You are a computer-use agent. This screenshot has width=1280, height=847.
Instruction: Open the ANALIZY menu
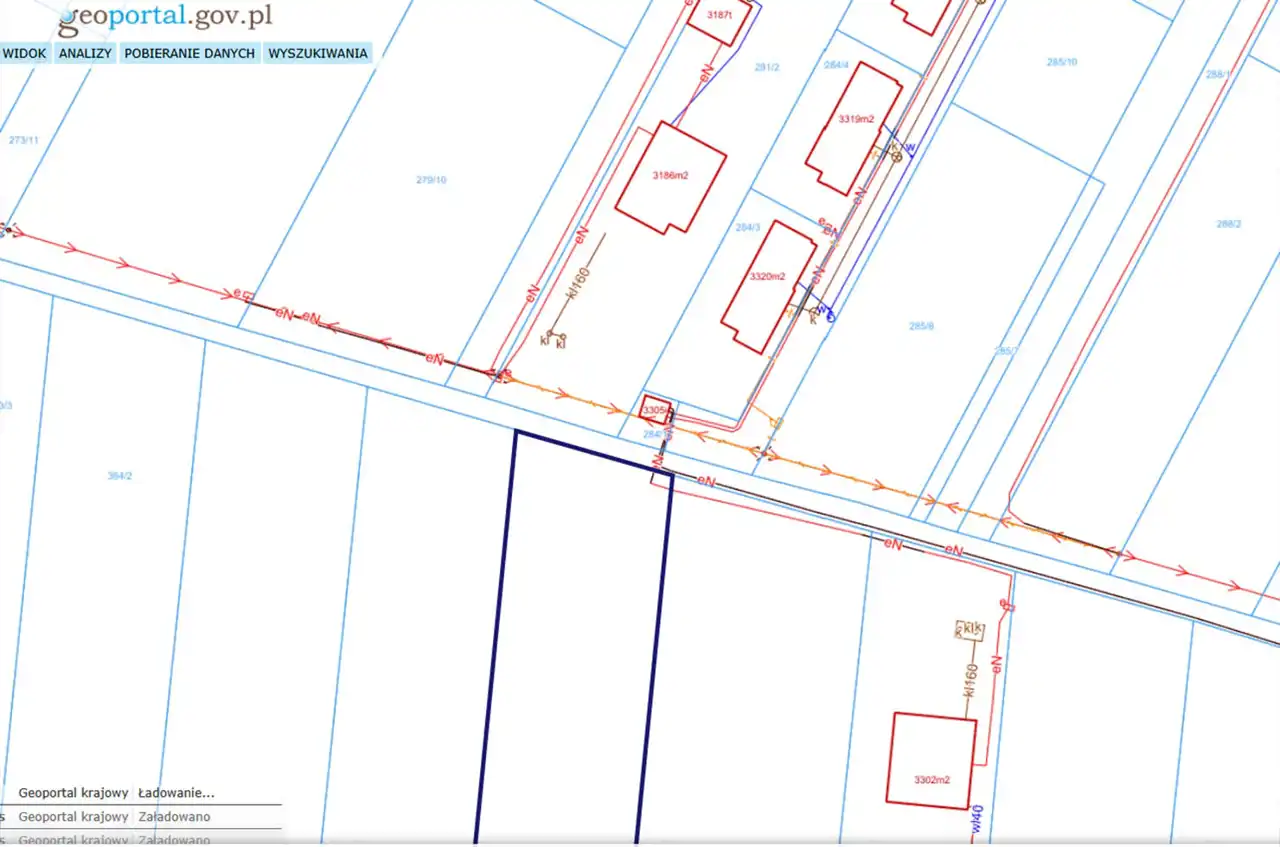[x=85, y=53]
